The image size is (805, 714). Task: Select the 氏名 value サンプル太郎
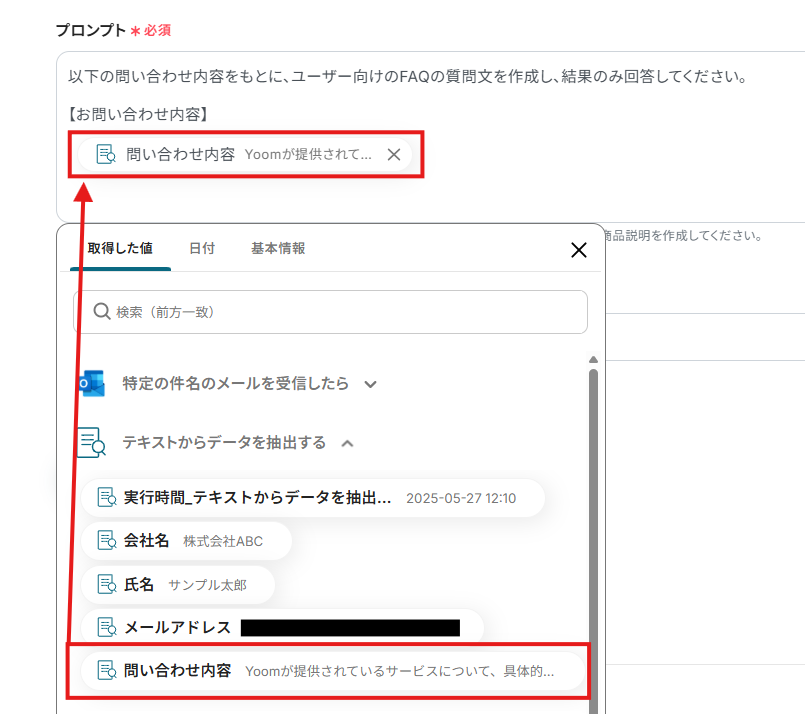pyautogui.click(x=178, y=585)
